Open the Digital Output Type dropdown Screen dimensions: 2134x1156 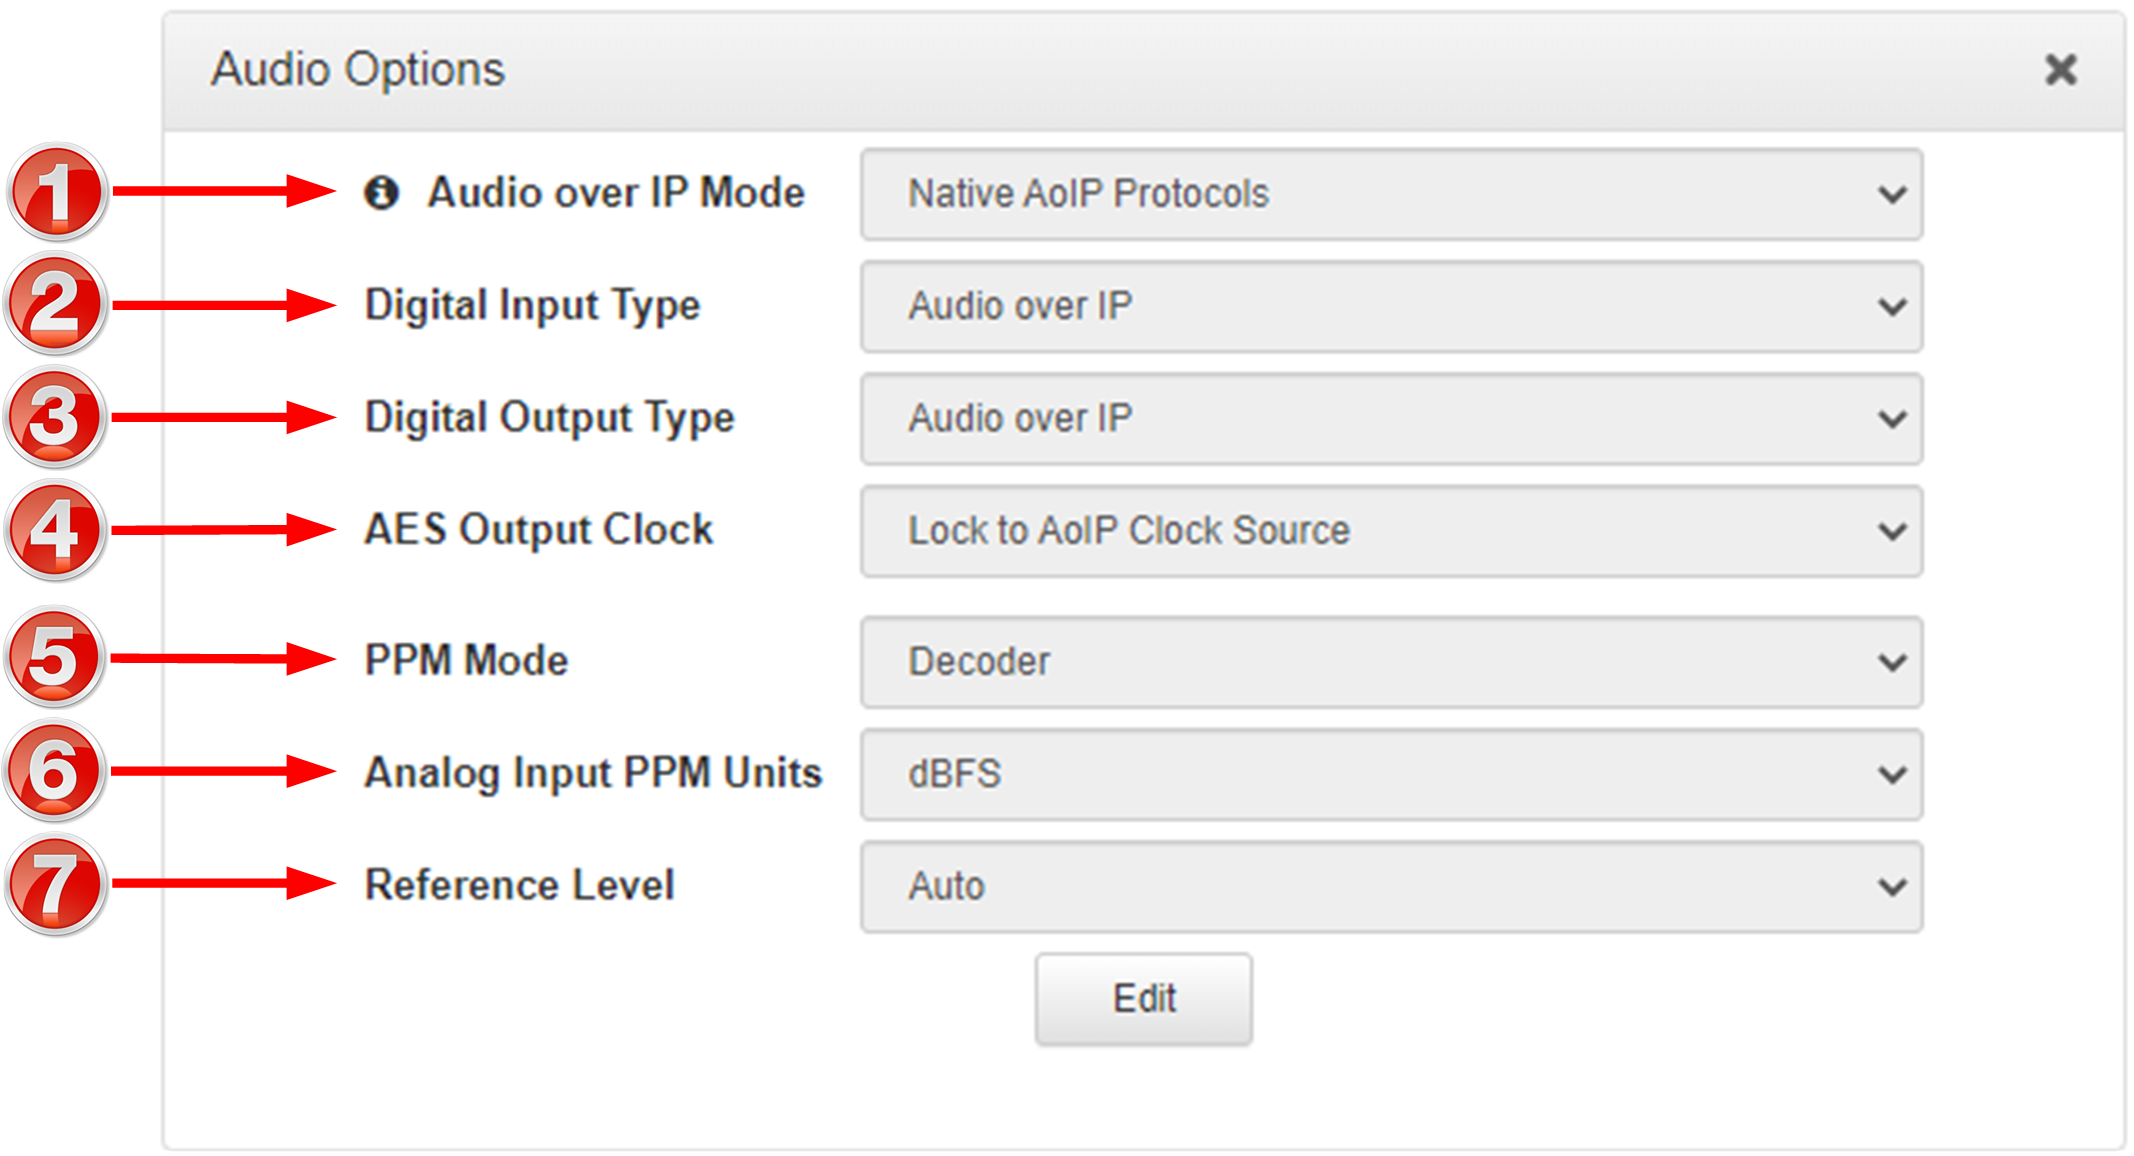pyautogui.click(x=1390, y=418)
